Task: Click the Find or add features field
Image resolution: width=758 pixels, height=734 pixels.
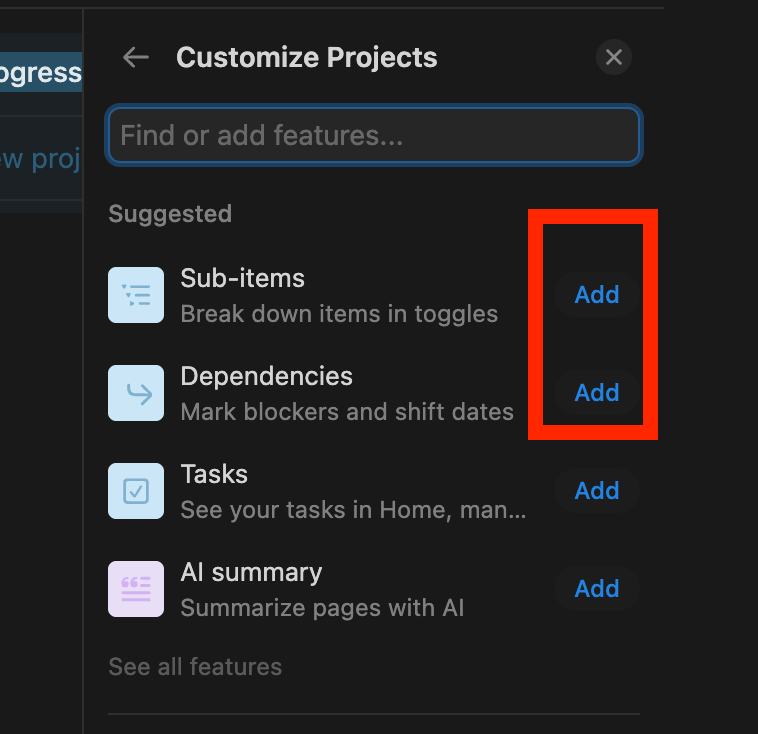Action: (x=373, y=135)
